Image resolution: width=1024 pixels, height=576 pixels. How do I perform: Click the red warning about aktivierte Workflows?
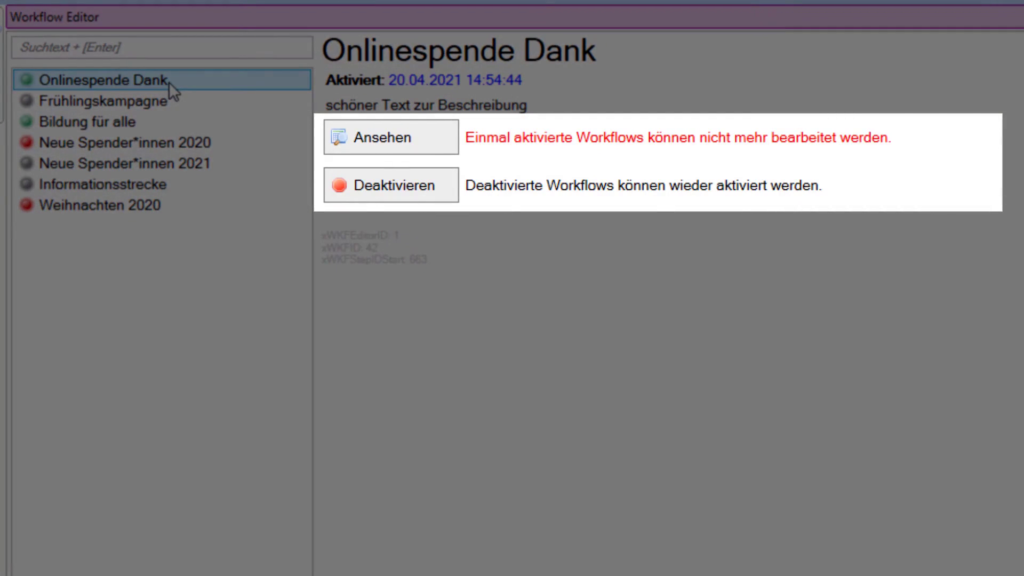(678, 137)
